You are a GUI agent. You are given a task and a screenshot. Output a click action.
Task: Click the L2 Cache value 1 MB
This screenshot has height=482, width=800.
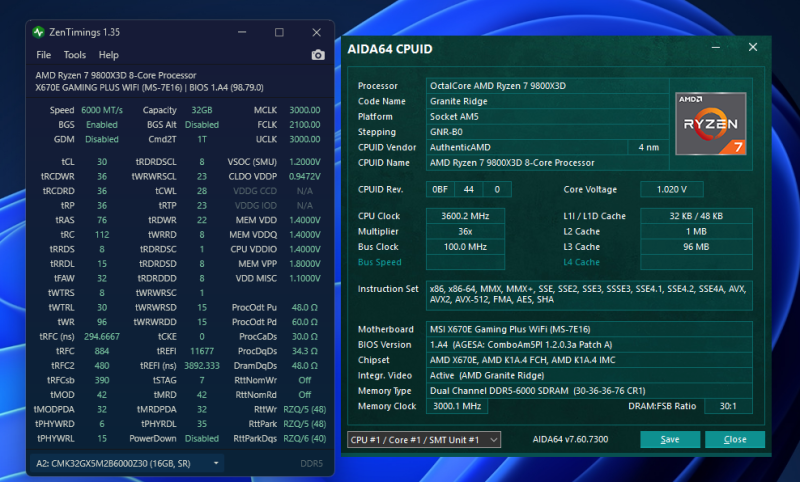click(x=696, y=231)
